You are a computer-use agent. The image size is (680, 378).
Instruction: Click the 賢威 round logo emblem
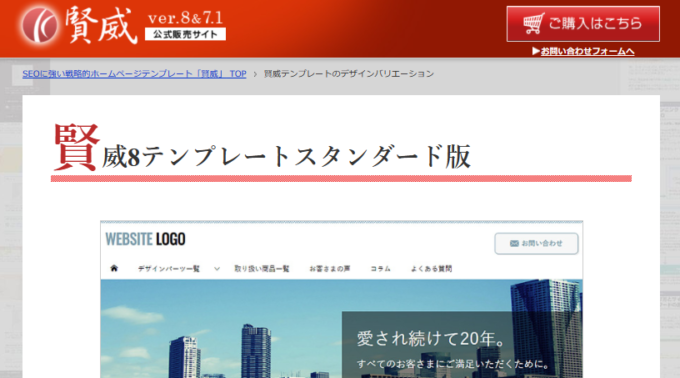[x=39, y=25]
